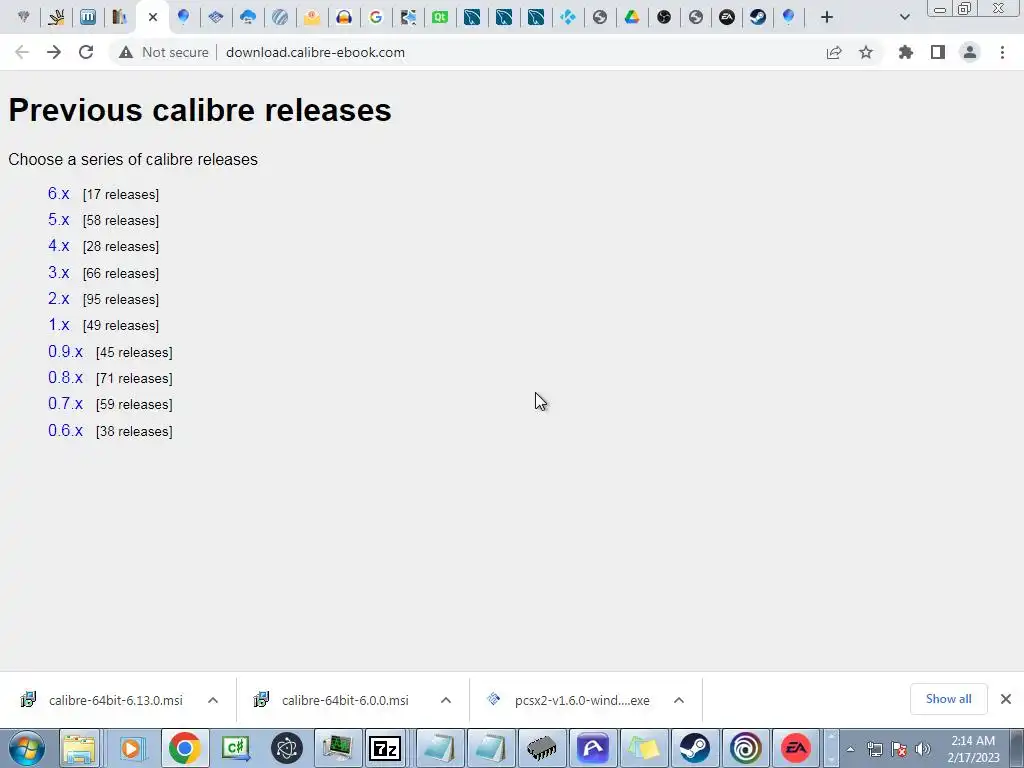Open the Action Center flag icon

pyautogui.click(x=899, y=749)
